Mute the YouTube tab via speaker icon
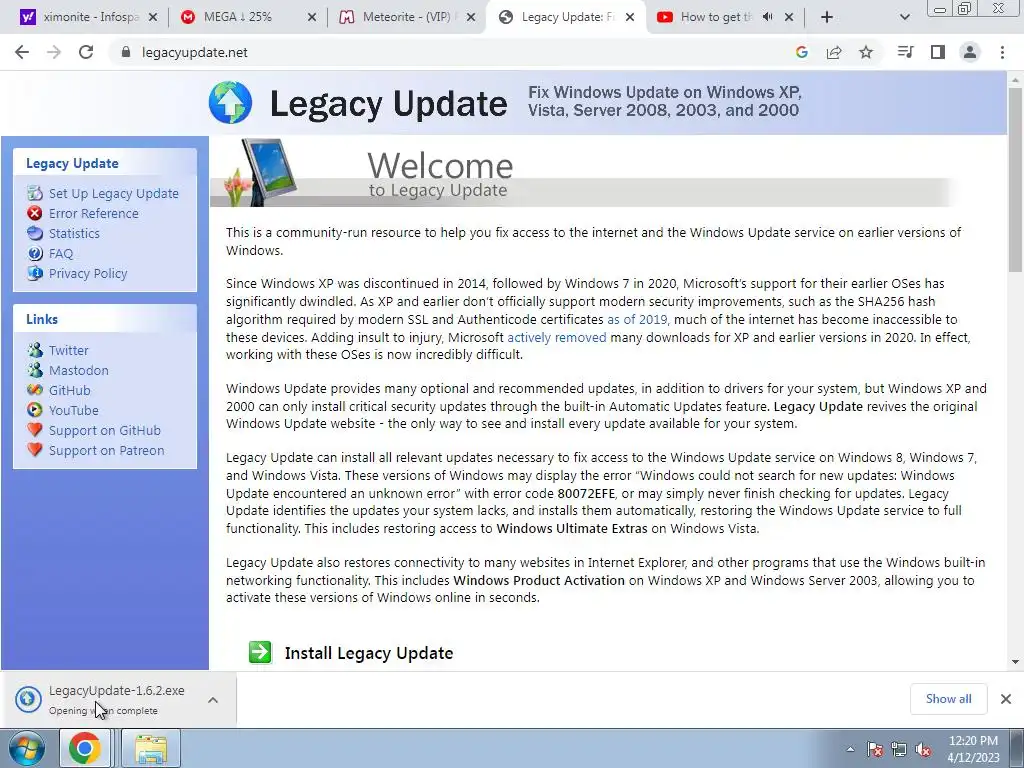 [x=768, y=17]
